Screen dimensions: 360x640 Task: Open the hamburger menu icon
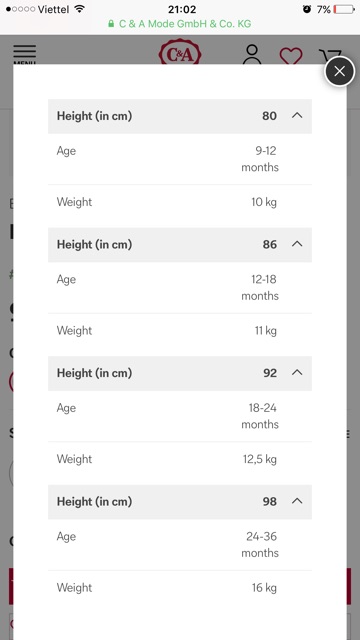(24, 54)
